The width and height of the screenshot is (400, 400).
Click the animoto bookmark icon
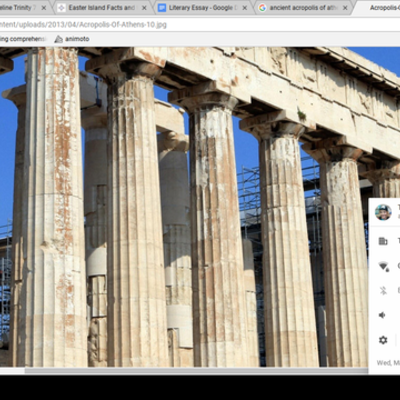(x=59, y=39)
